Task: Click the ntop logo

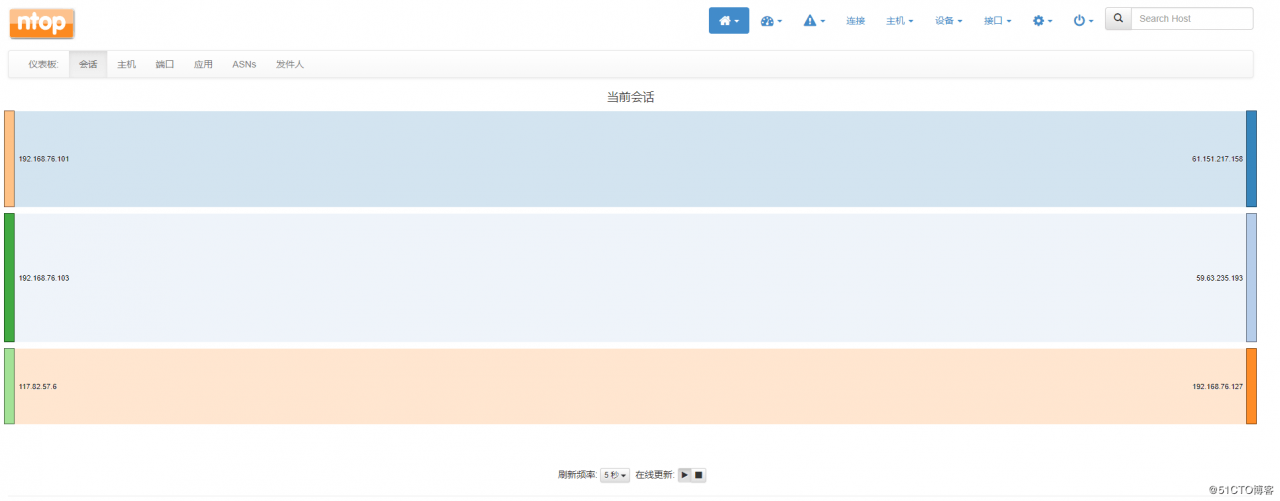Action: click(x=42, y=23)
